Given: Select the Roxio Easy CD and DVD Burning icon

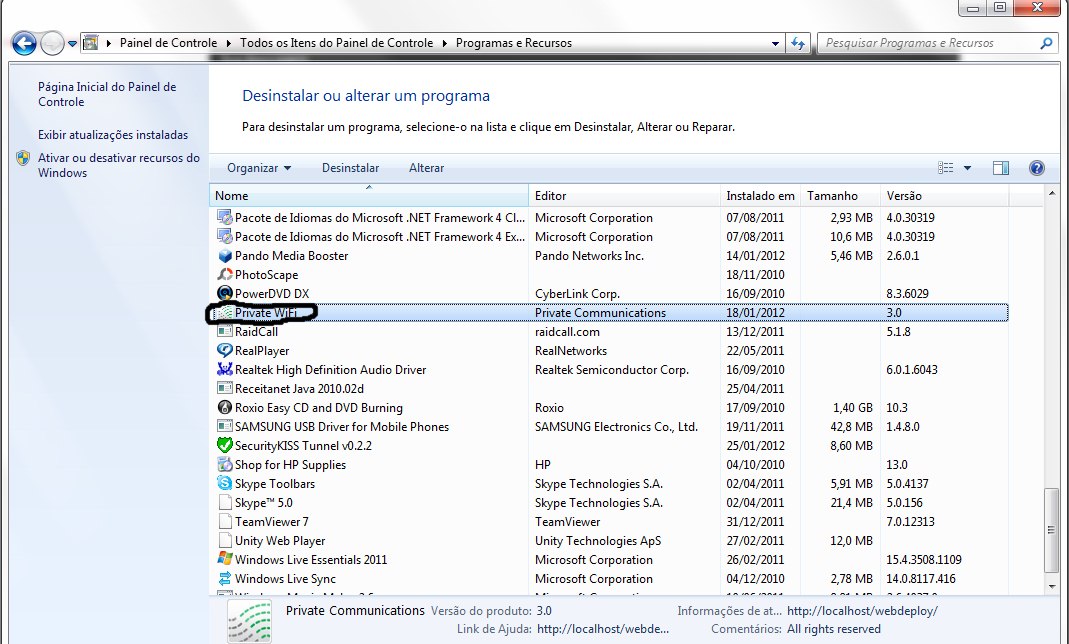Looking at the screenshot, I should pyautogui.click(x=224, y=408).
